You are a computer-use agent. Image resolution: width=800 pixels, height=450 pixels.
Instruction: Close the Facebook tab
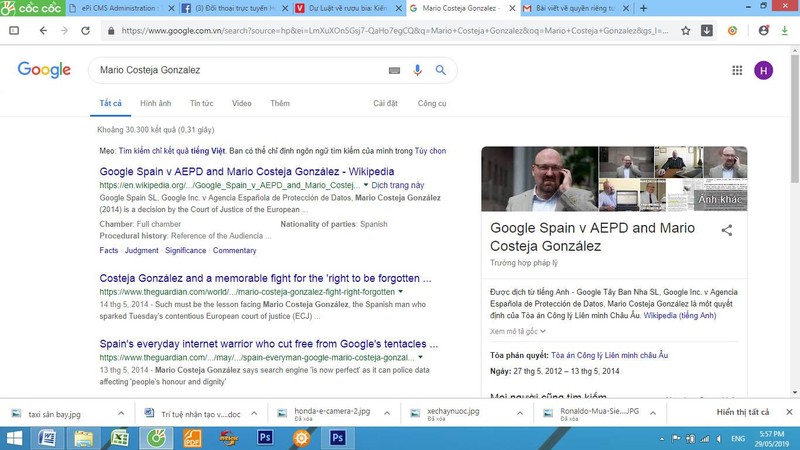[x=285, y=8]
